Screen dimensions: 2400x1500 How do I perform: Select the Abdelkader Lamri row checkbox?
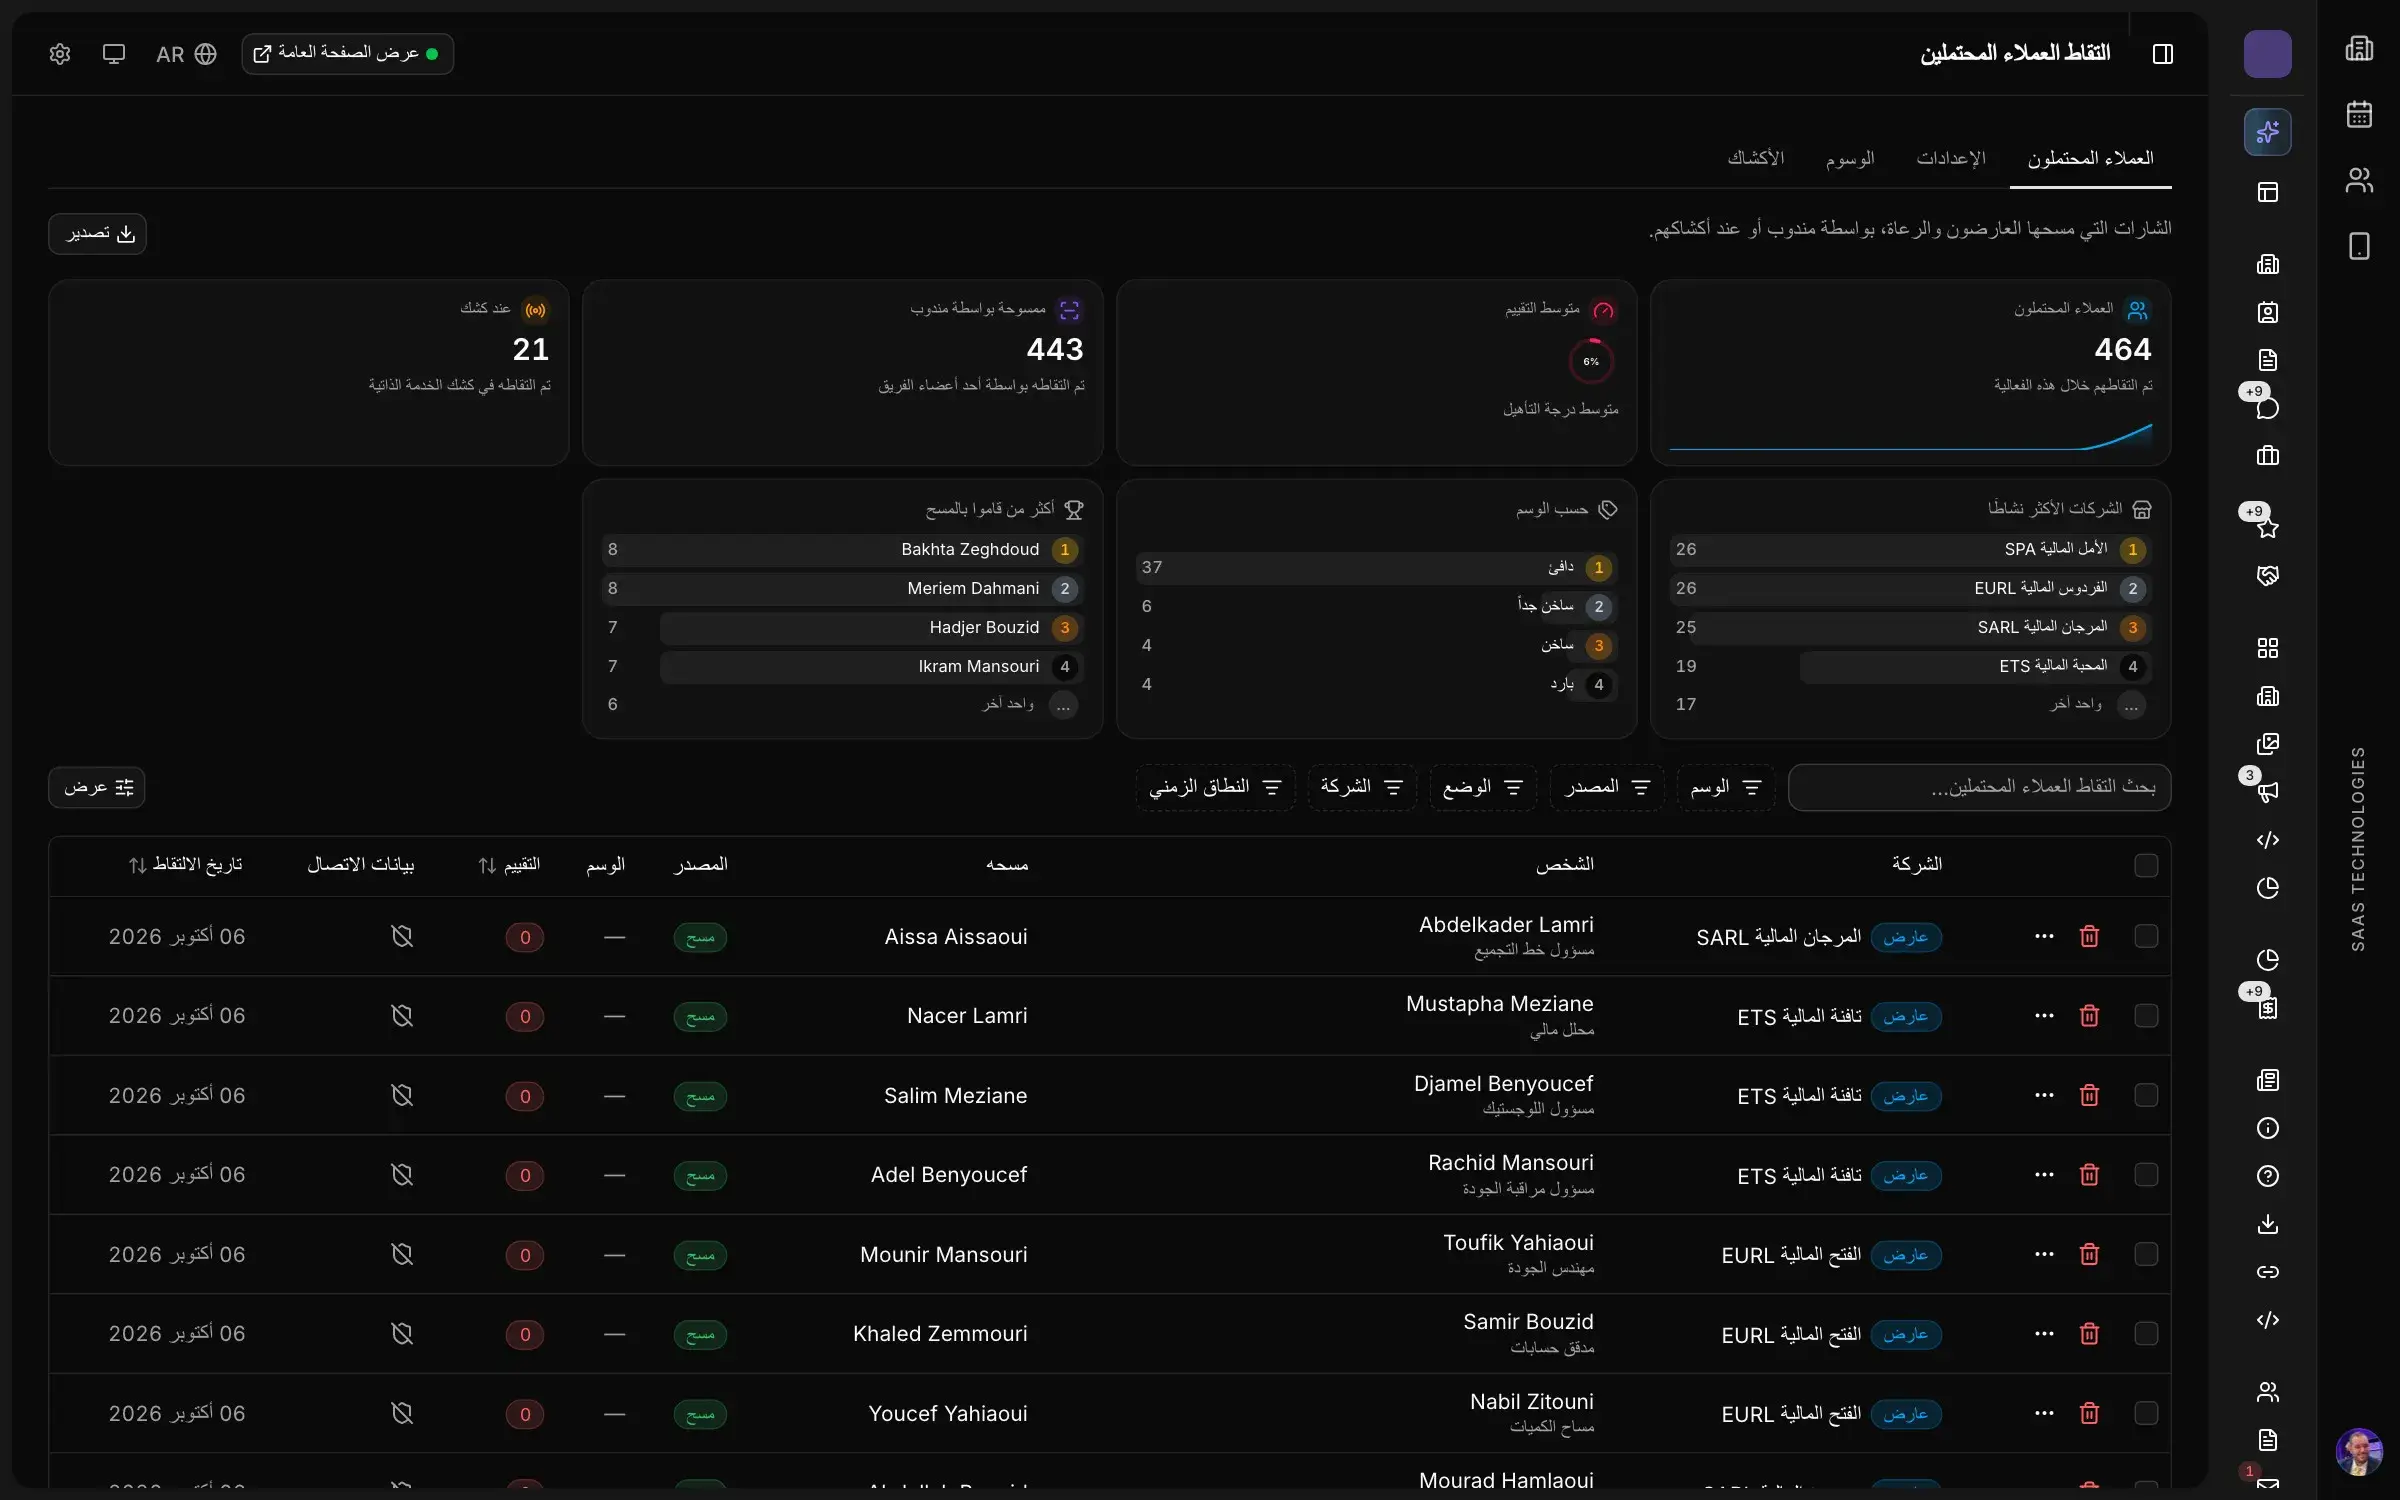coord(2146,936)
